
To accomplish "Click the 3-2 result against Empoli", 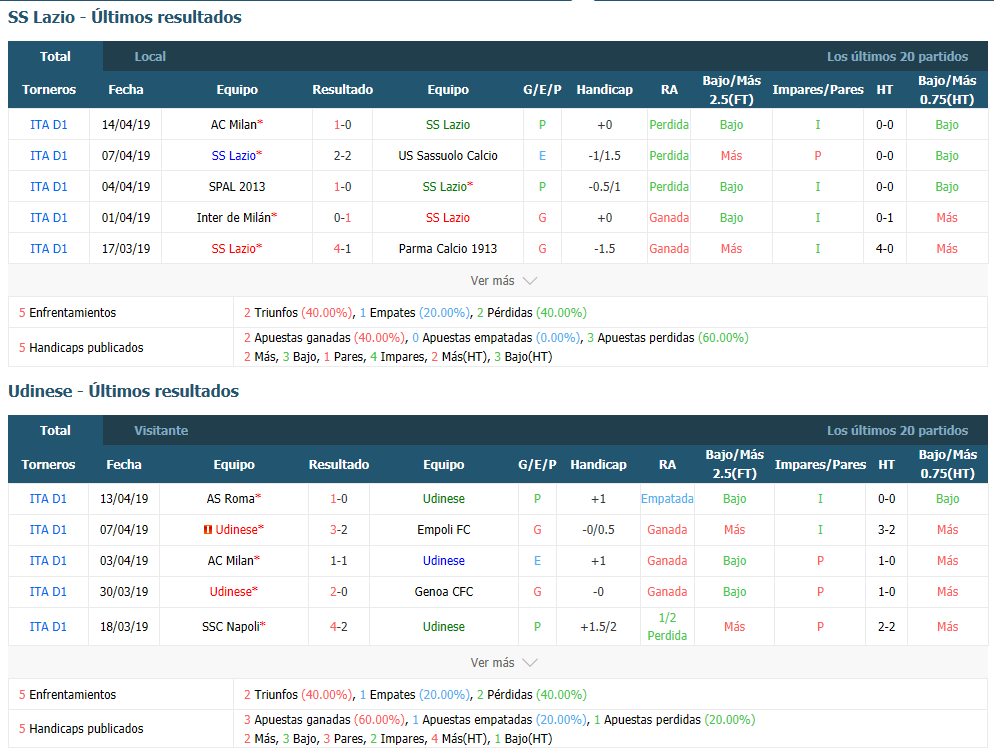I will 339,530.
